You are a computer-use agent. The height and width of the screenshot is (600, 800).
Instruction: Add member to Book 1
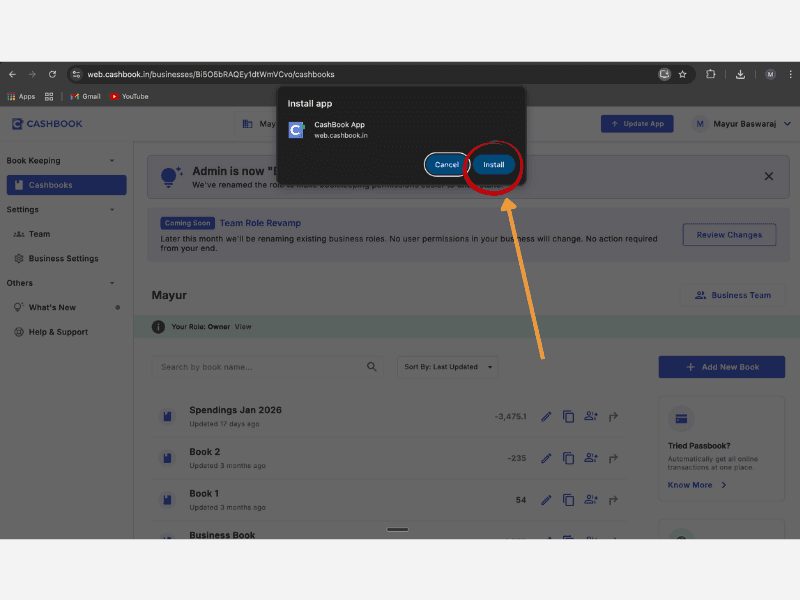click(591, 500)
